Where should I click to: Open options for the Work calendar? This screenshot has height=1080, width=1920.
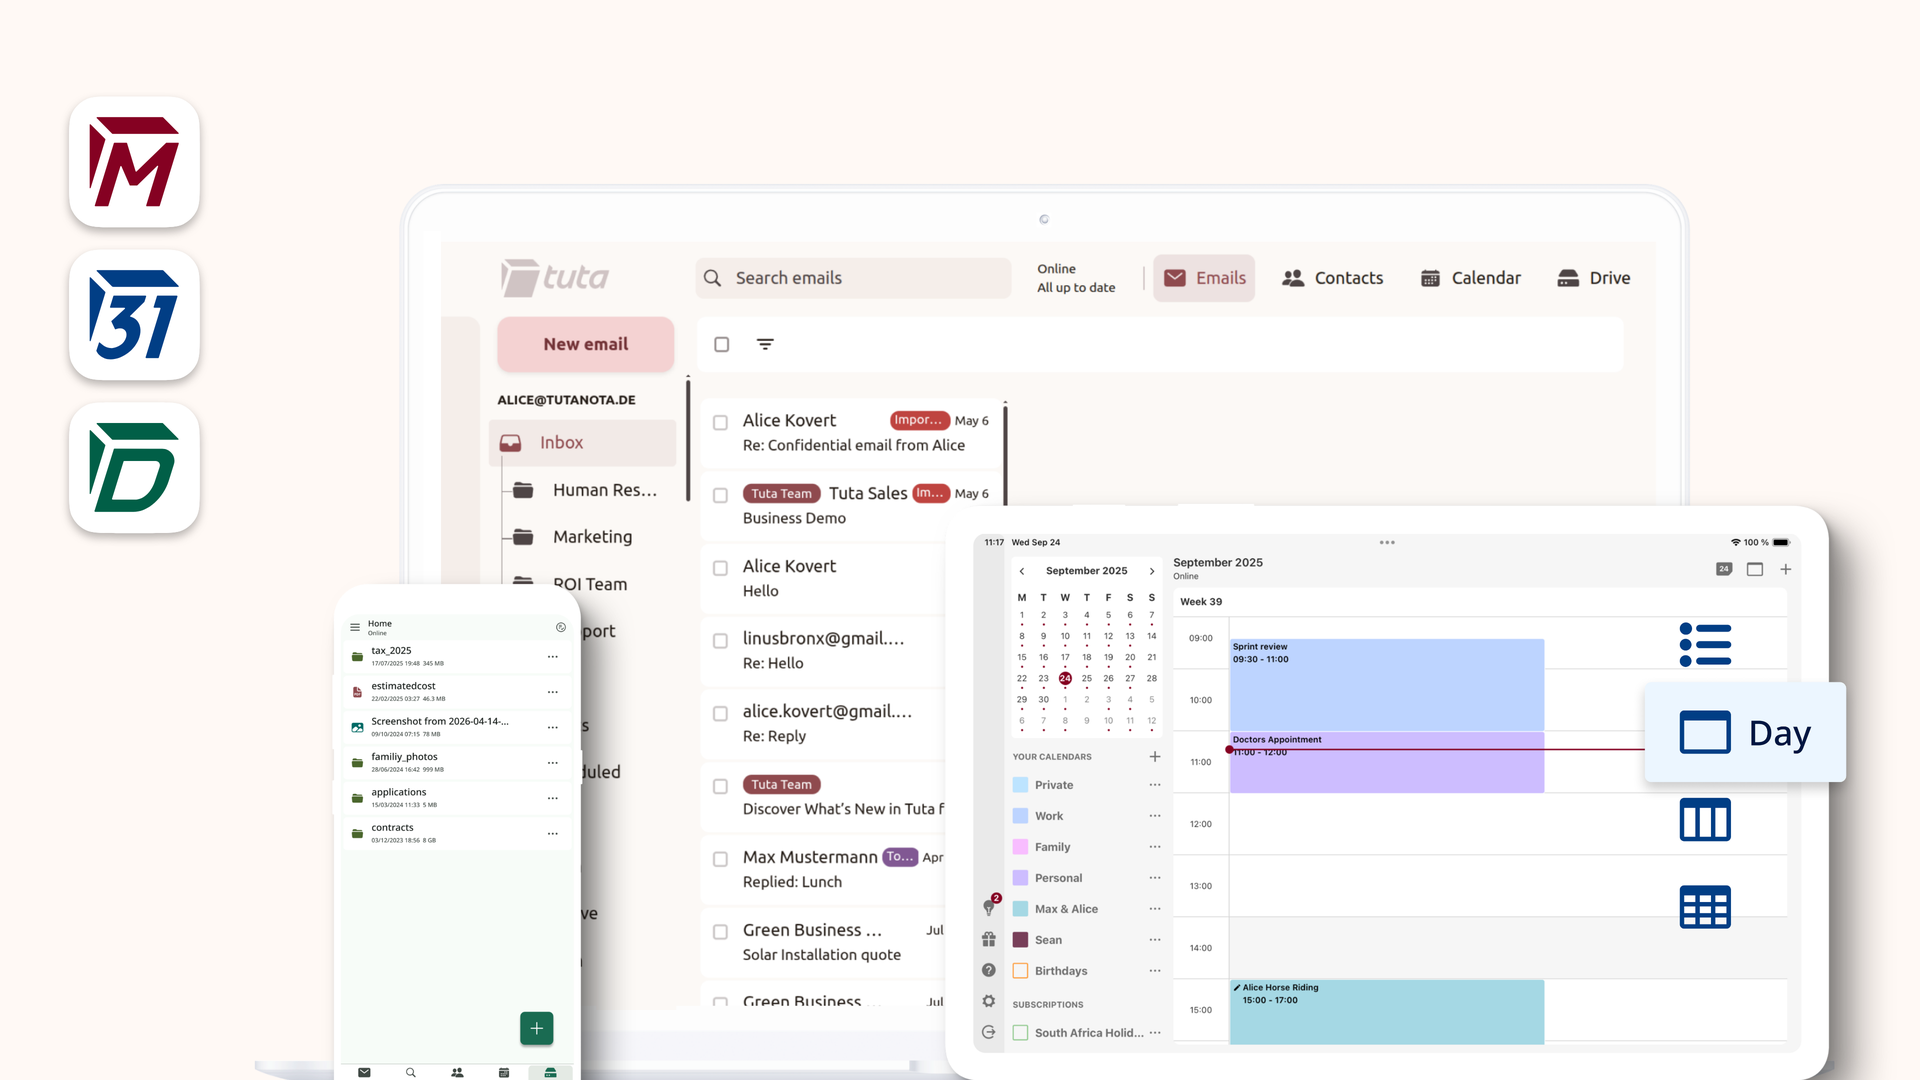point(1155,816)
